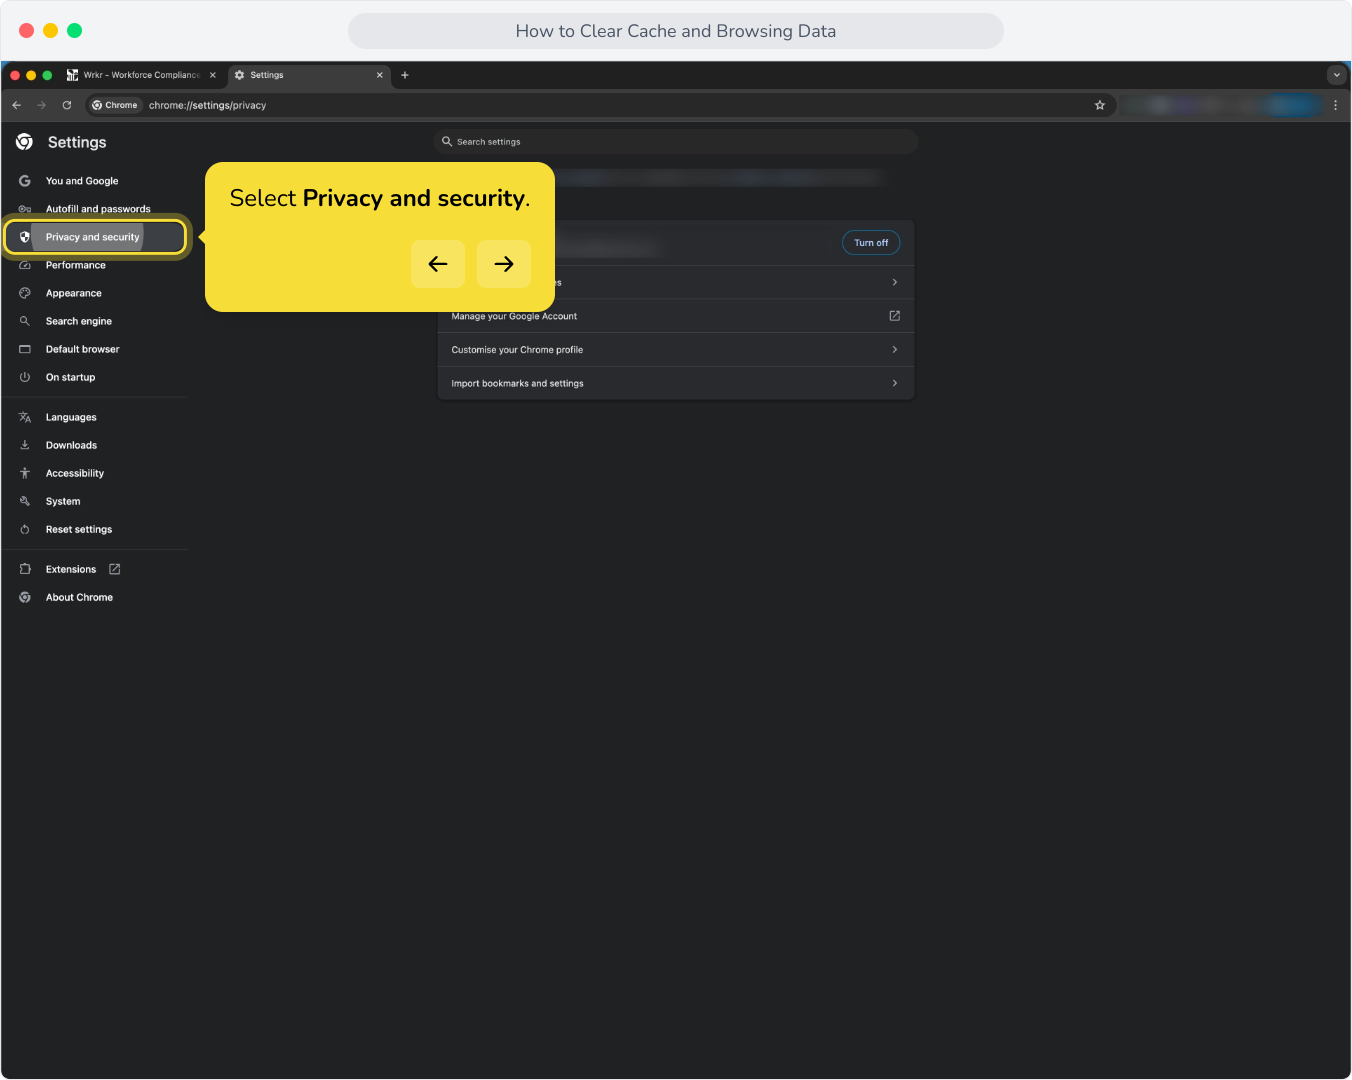Open the Chrome three-dot menu
This screenshot has width=1352, height=1080.
pyautogui.click(x=1335, y=105)
